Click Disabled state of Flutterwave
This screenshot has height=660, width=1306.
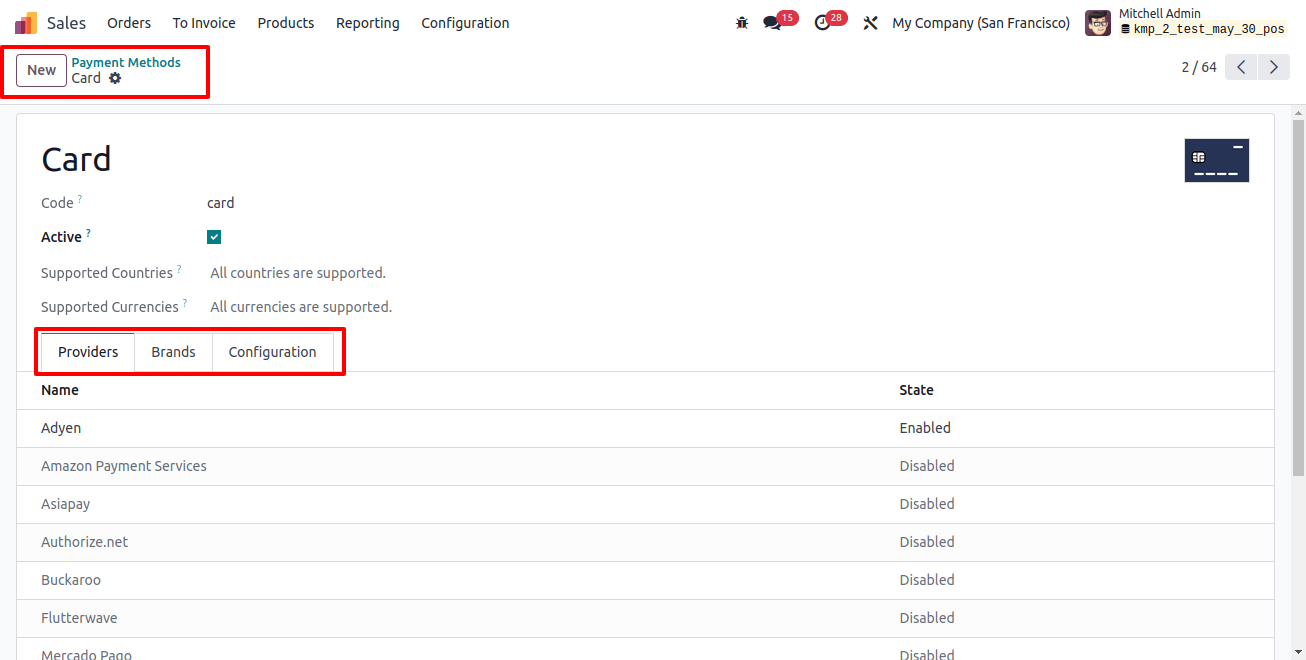[927, 618]
